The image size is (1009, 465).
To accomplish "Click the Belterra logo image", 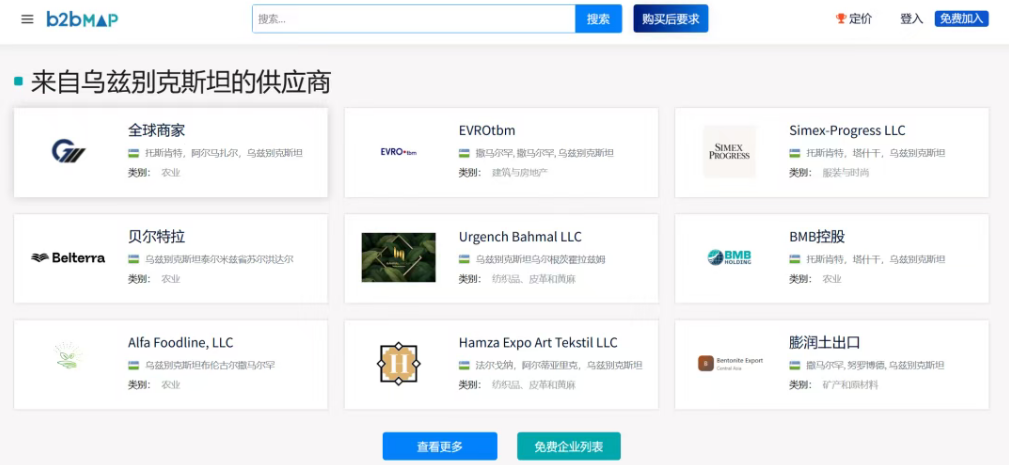I will pos(68,258).
